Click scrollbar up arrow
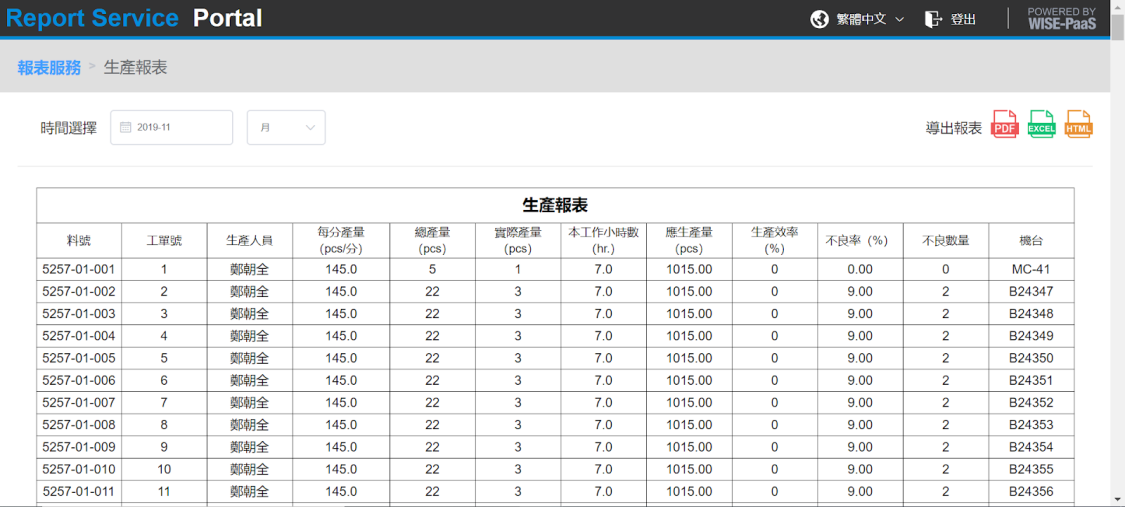This screenshot has height=507, width=1125. 1117,7
